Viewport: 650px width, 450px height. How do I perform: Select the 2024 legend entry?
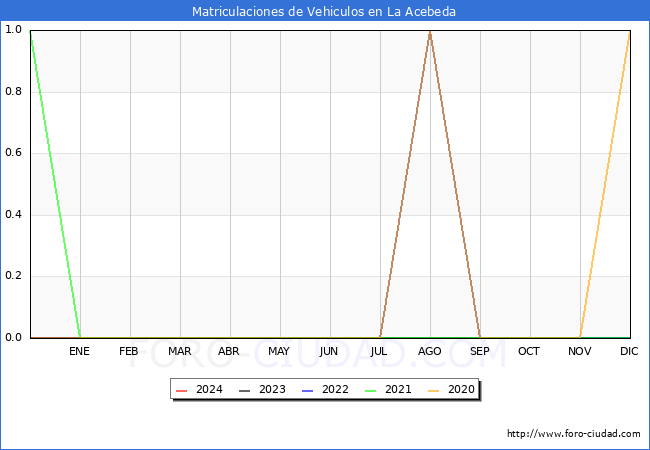coord(199,390)
